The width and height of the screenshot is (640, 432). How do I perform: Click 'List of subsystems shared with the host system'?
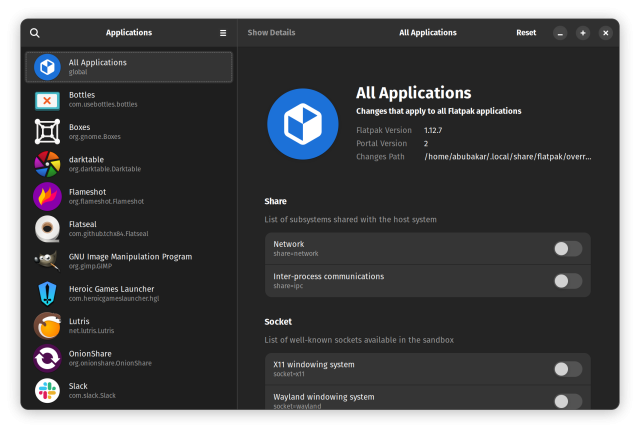tap(350, 220)
